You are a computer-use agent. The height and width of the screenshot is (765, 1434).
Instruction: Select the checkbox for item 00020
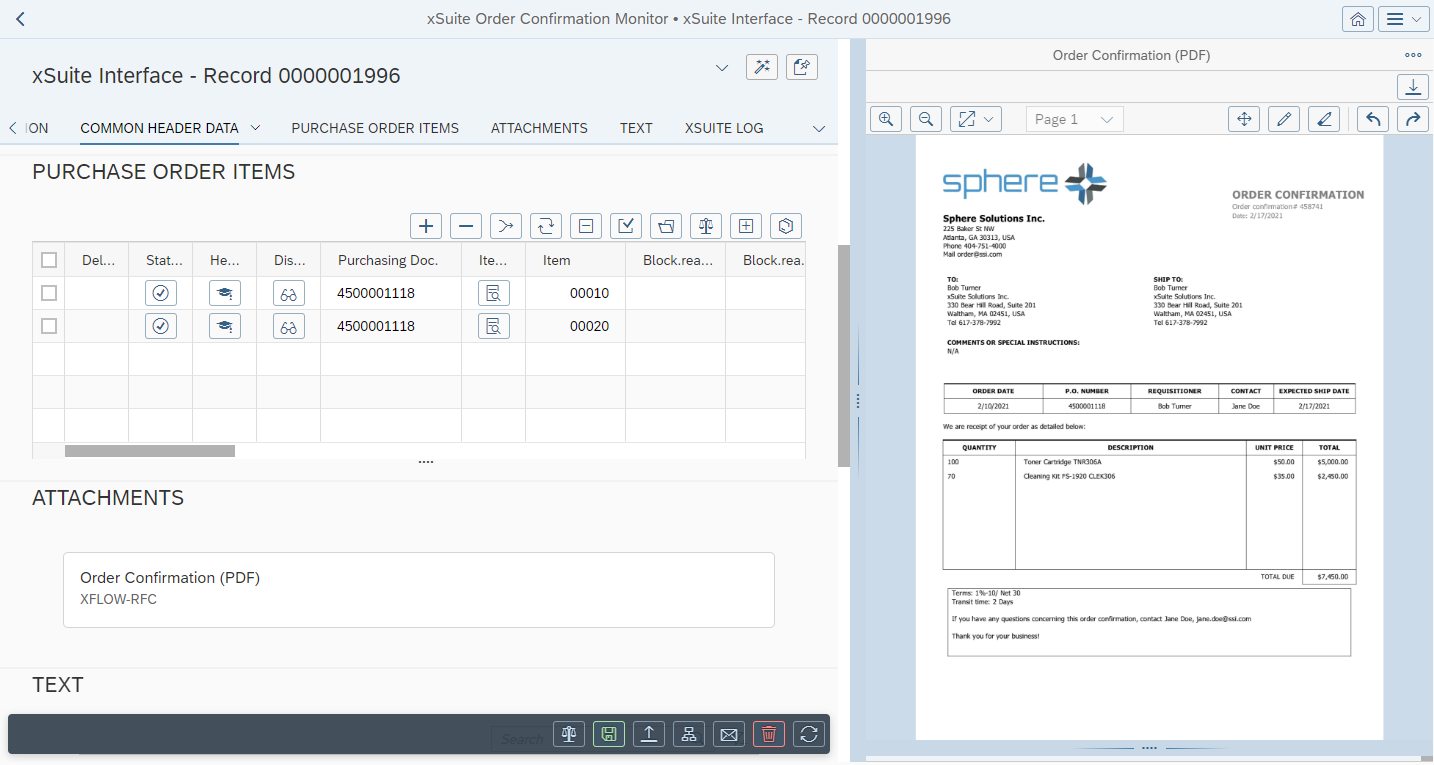tap(49, 326)
